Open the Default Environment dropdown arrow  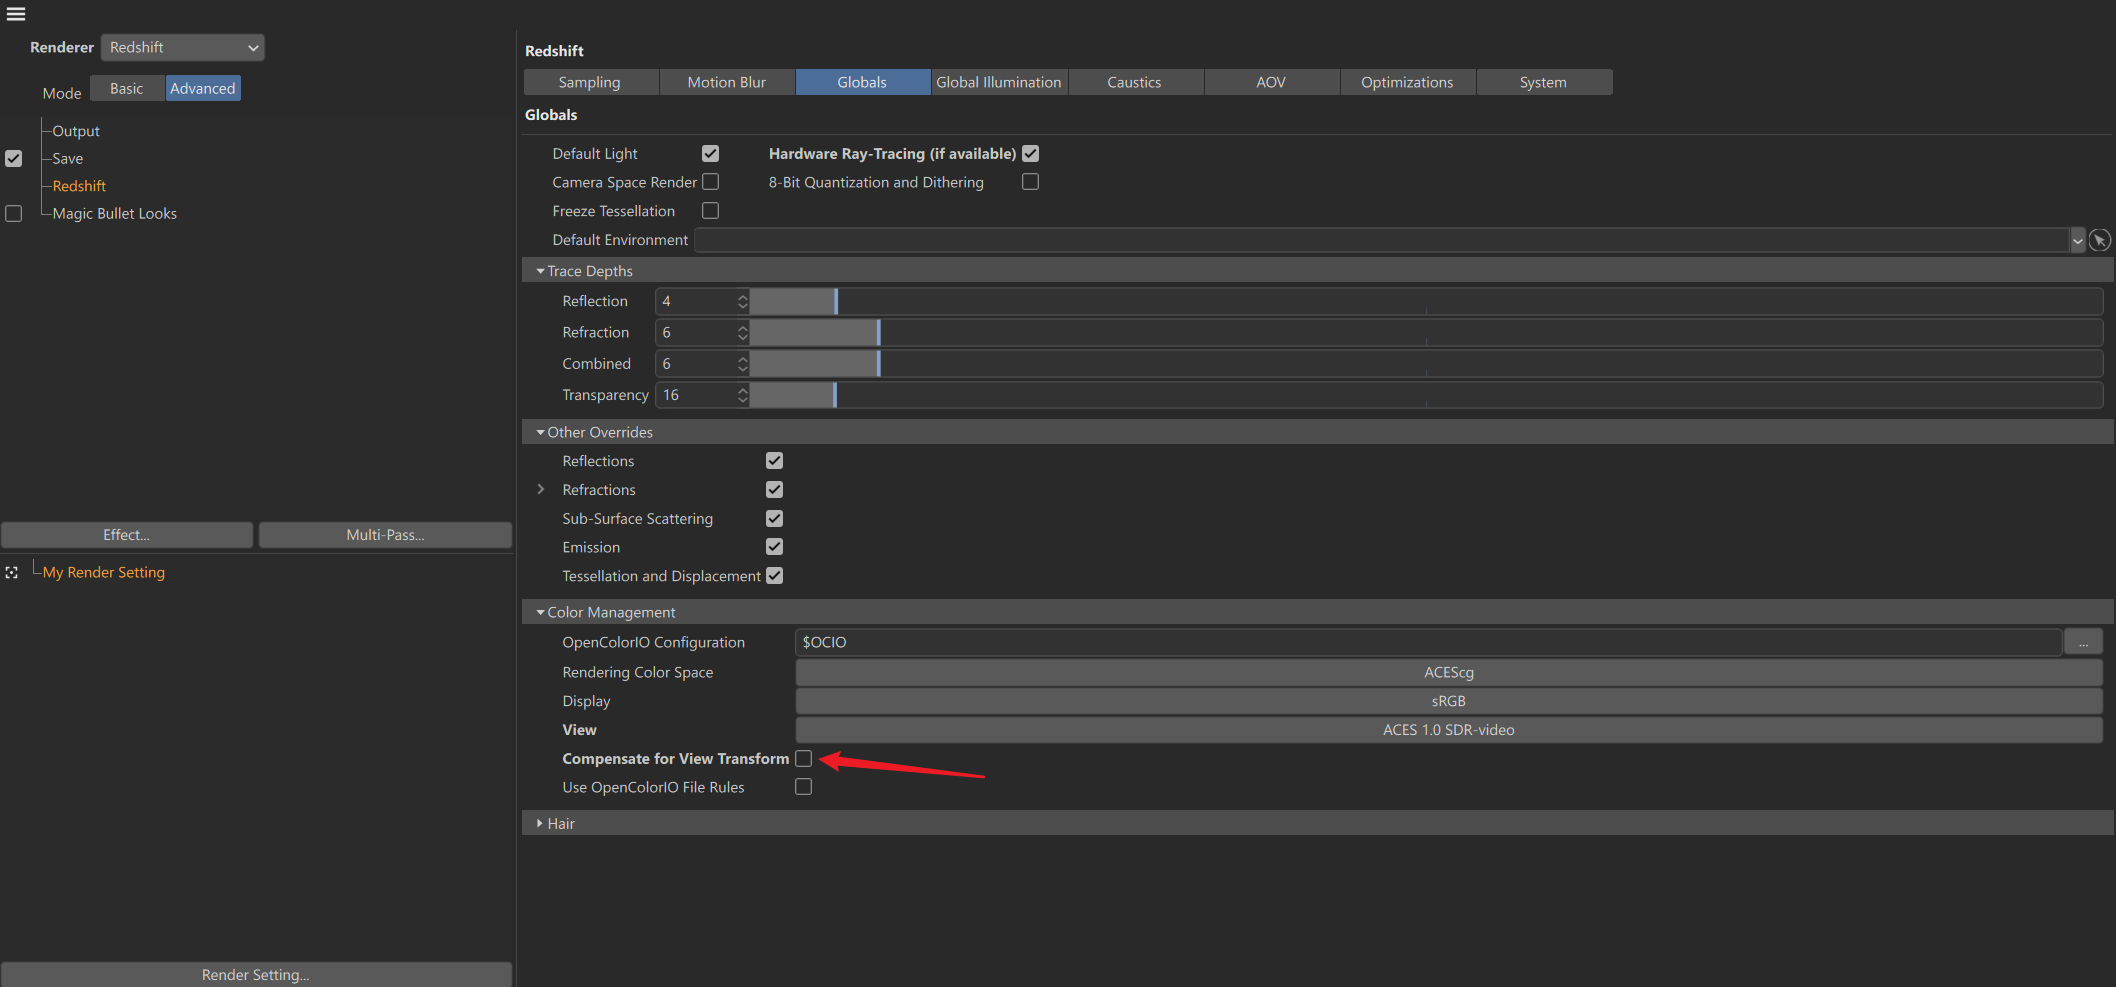coord(2078,240)
